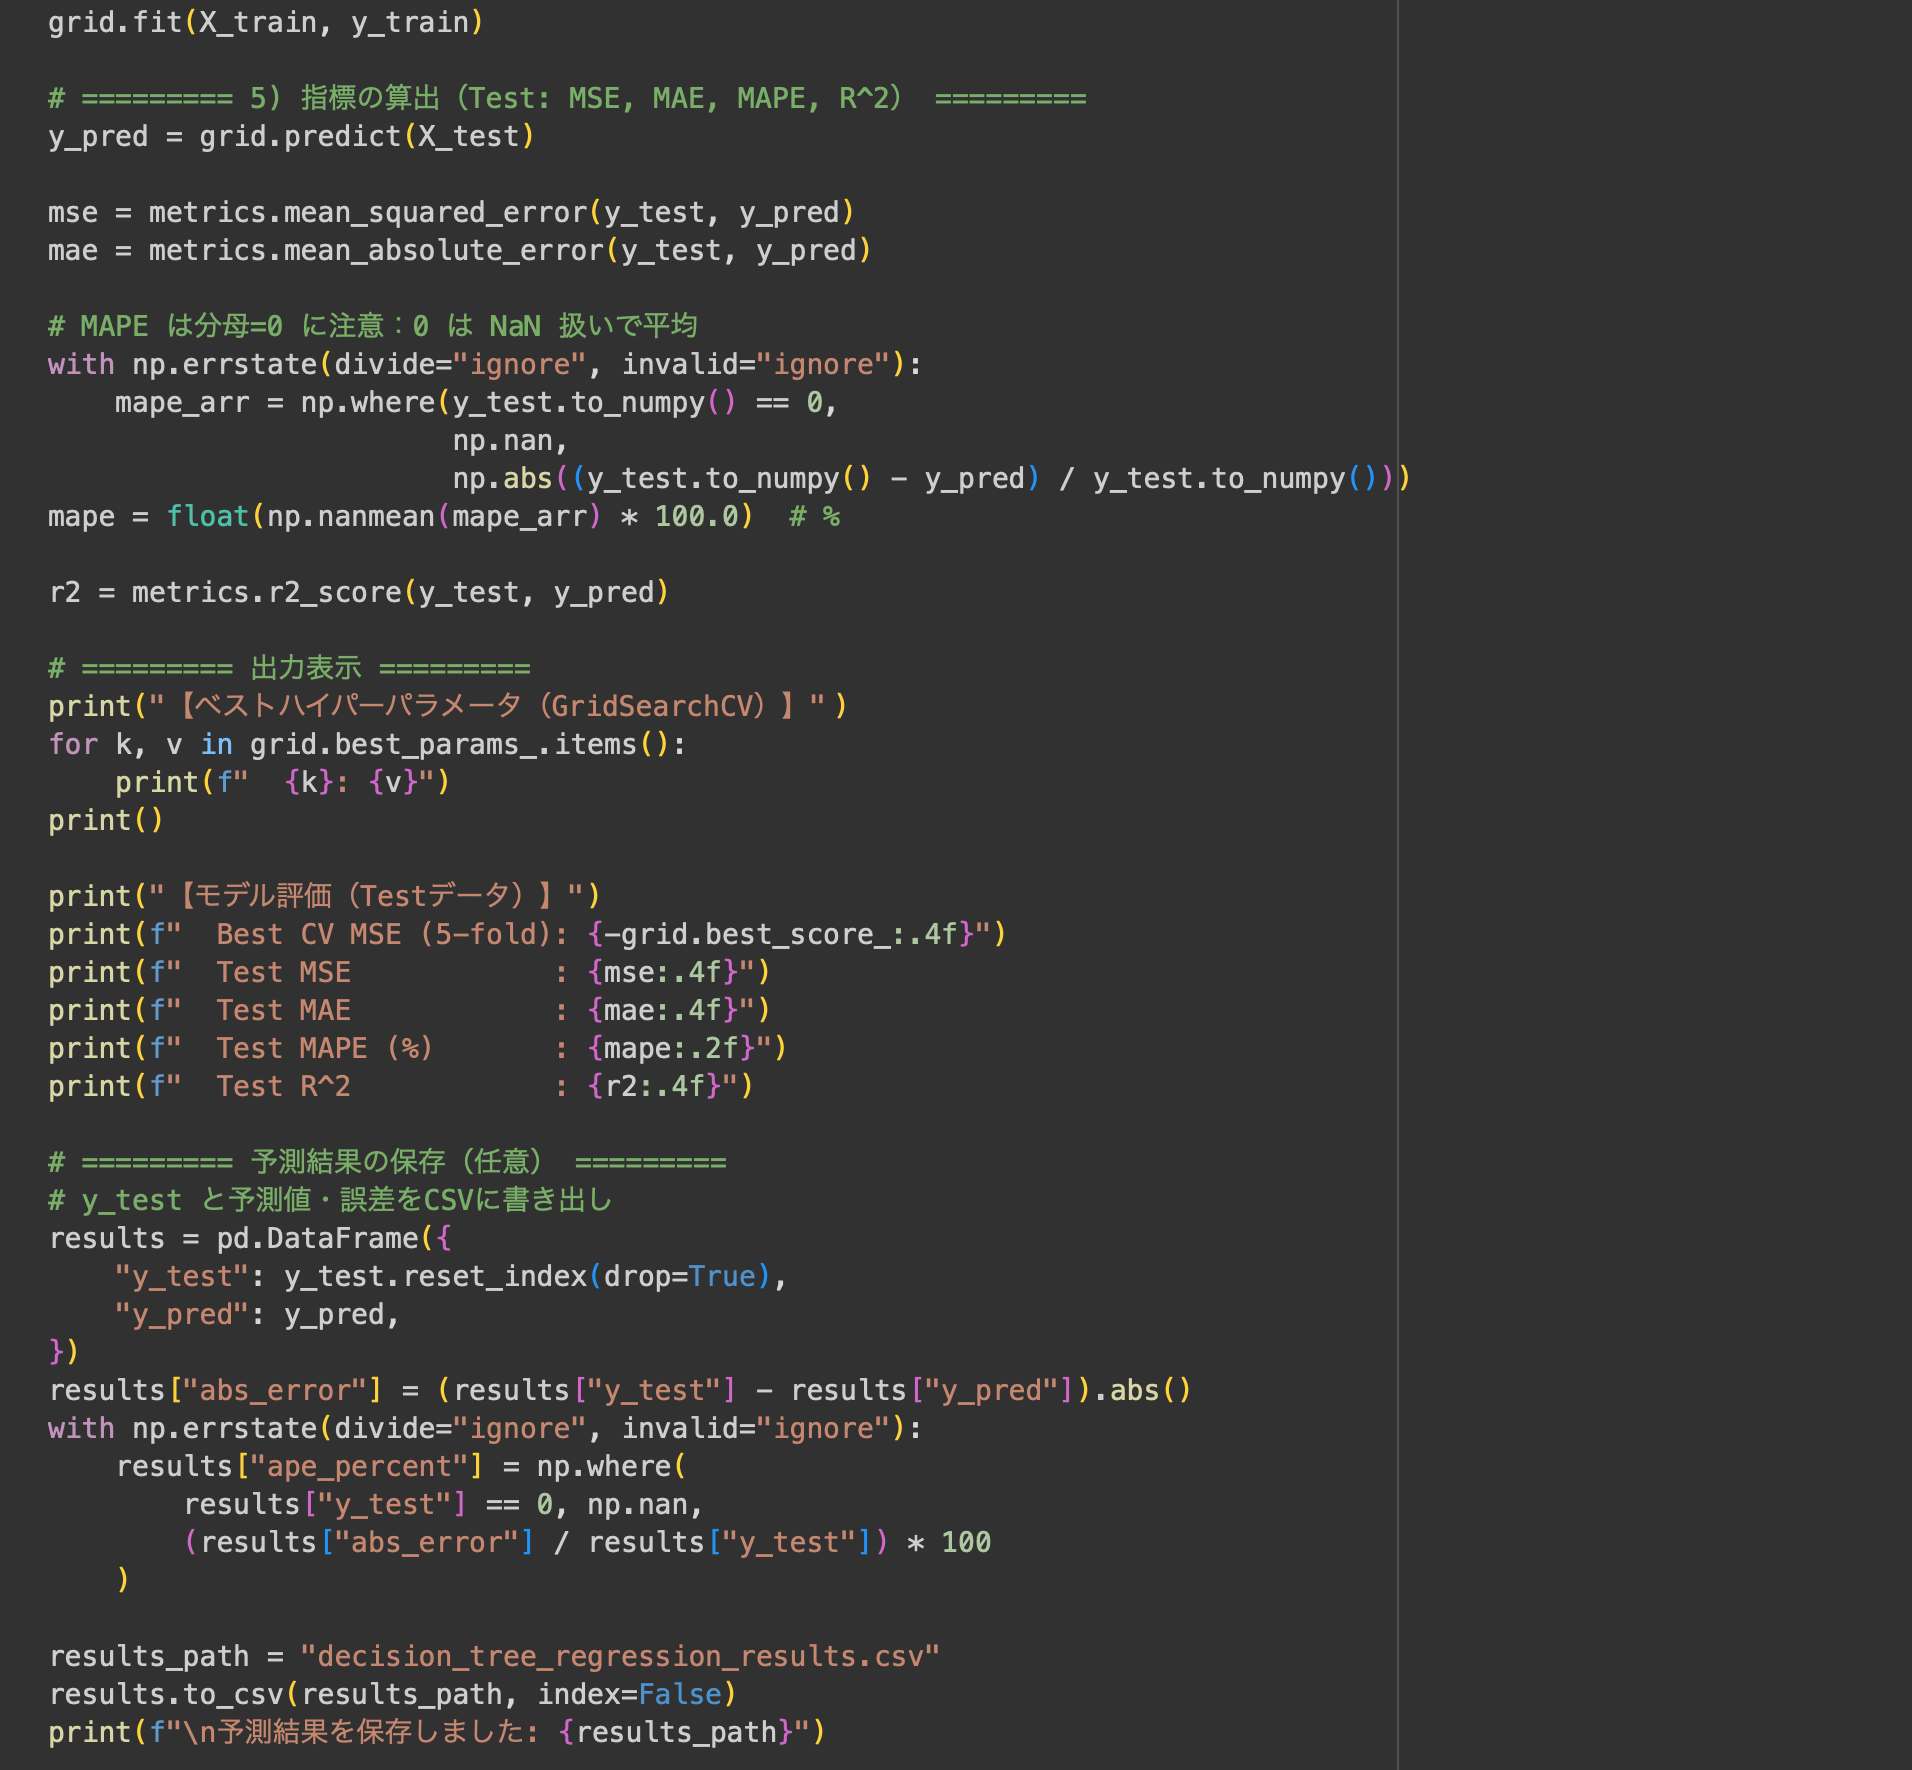
Task: Click 'results_path = "decision_tree_regression_results.csv"' line
Action: pyautogui.click(x=494, y=1656)
